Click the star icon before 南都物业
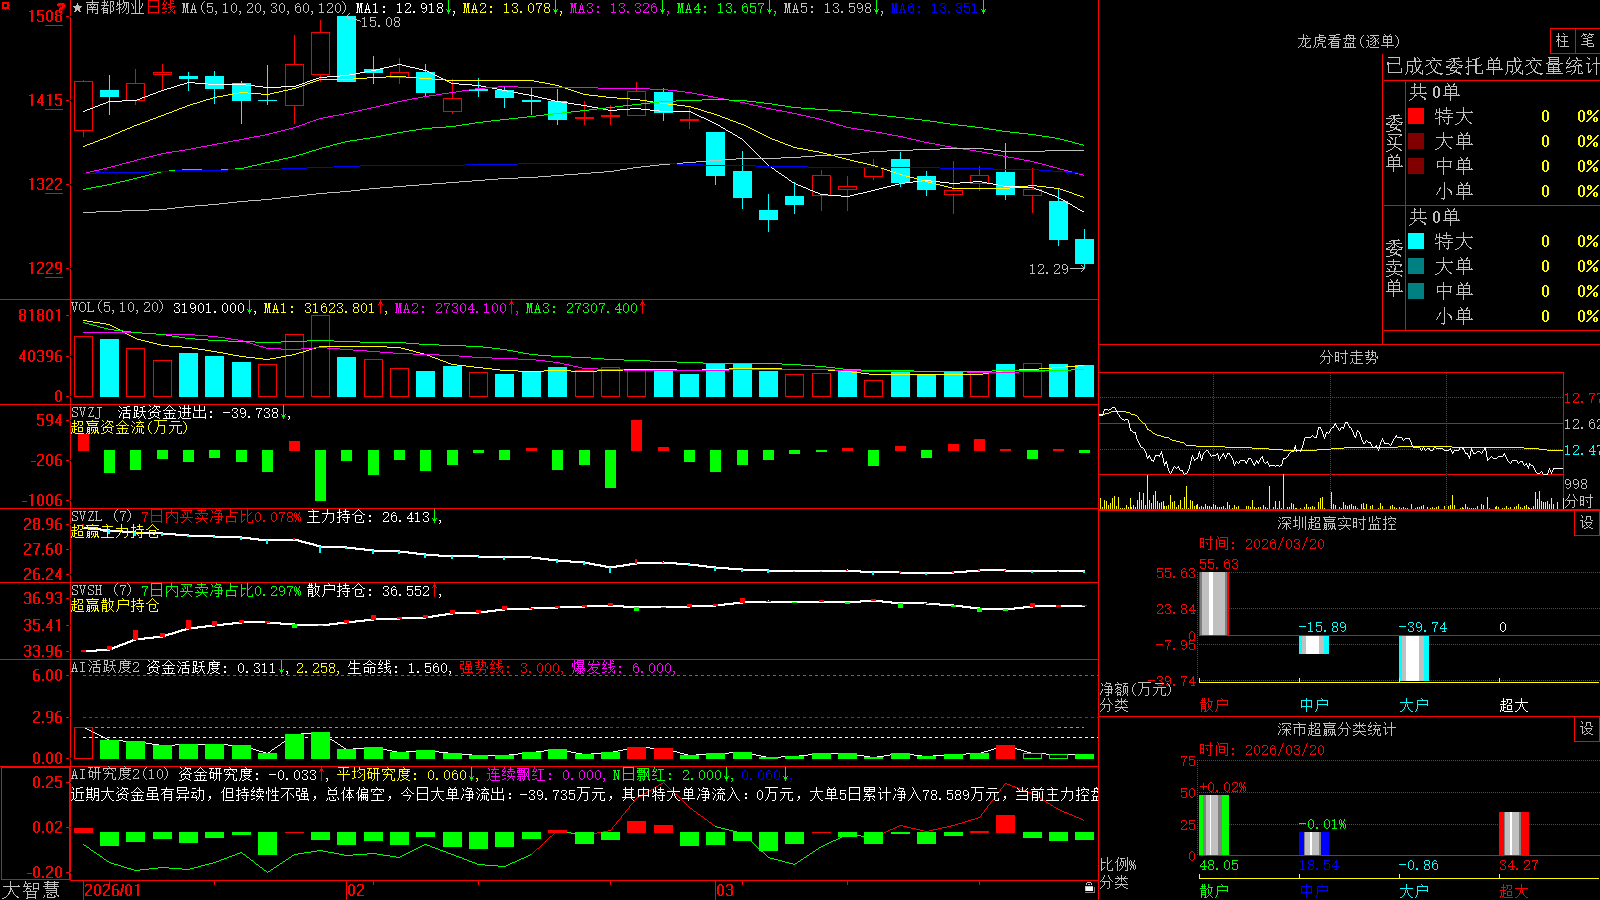This screenshot has height=900, width=1600. coord(77,8)
